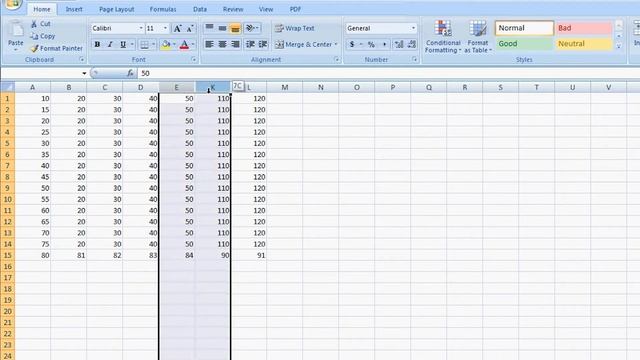Switch to the Page Layout tab
The width and height of the screenshot is (640, 360).
click(x=116, y=9)
